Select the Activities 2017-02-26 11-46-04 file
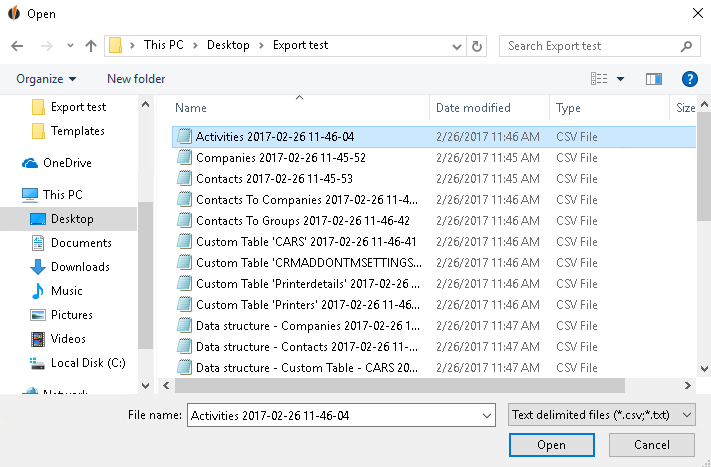The width and height of the screenshot is (711, 467). click(x=434, y=137)
